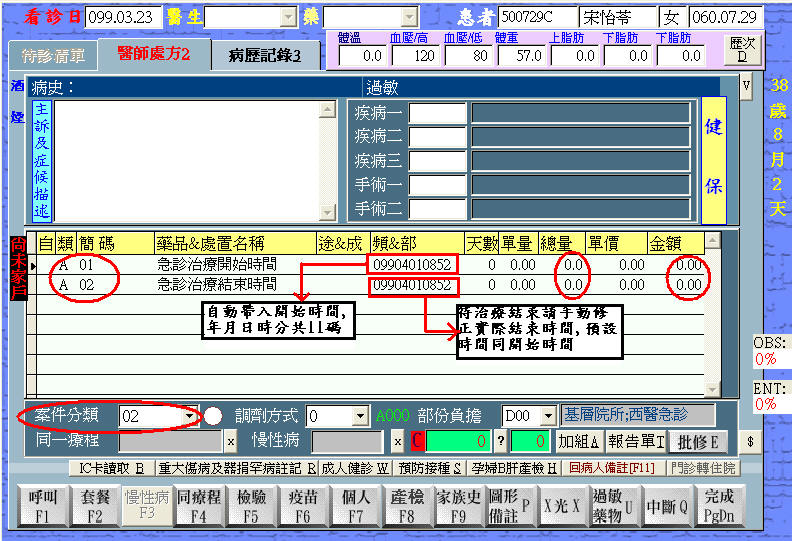This screenshot has height=541, width=792.
Task: Click the x button beside 同一療程 field
Action: click(x=230, y=442)
